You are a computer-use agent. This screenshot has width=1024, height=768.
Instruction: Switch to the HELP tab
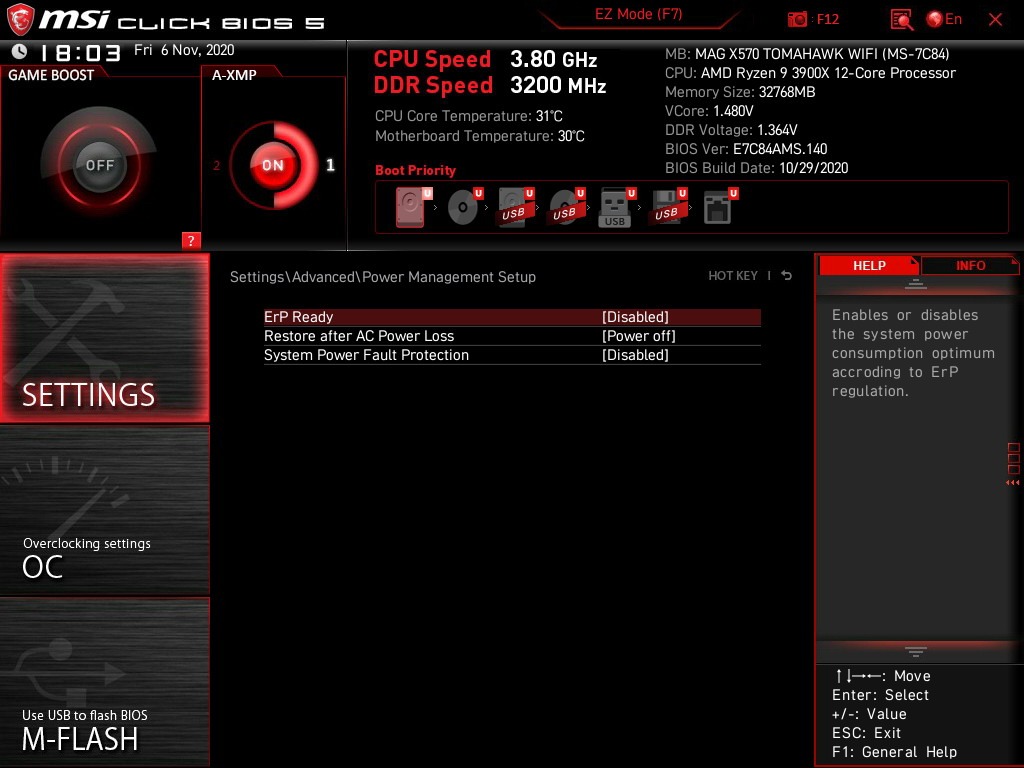pyautogui.click(x=869, y=265)
